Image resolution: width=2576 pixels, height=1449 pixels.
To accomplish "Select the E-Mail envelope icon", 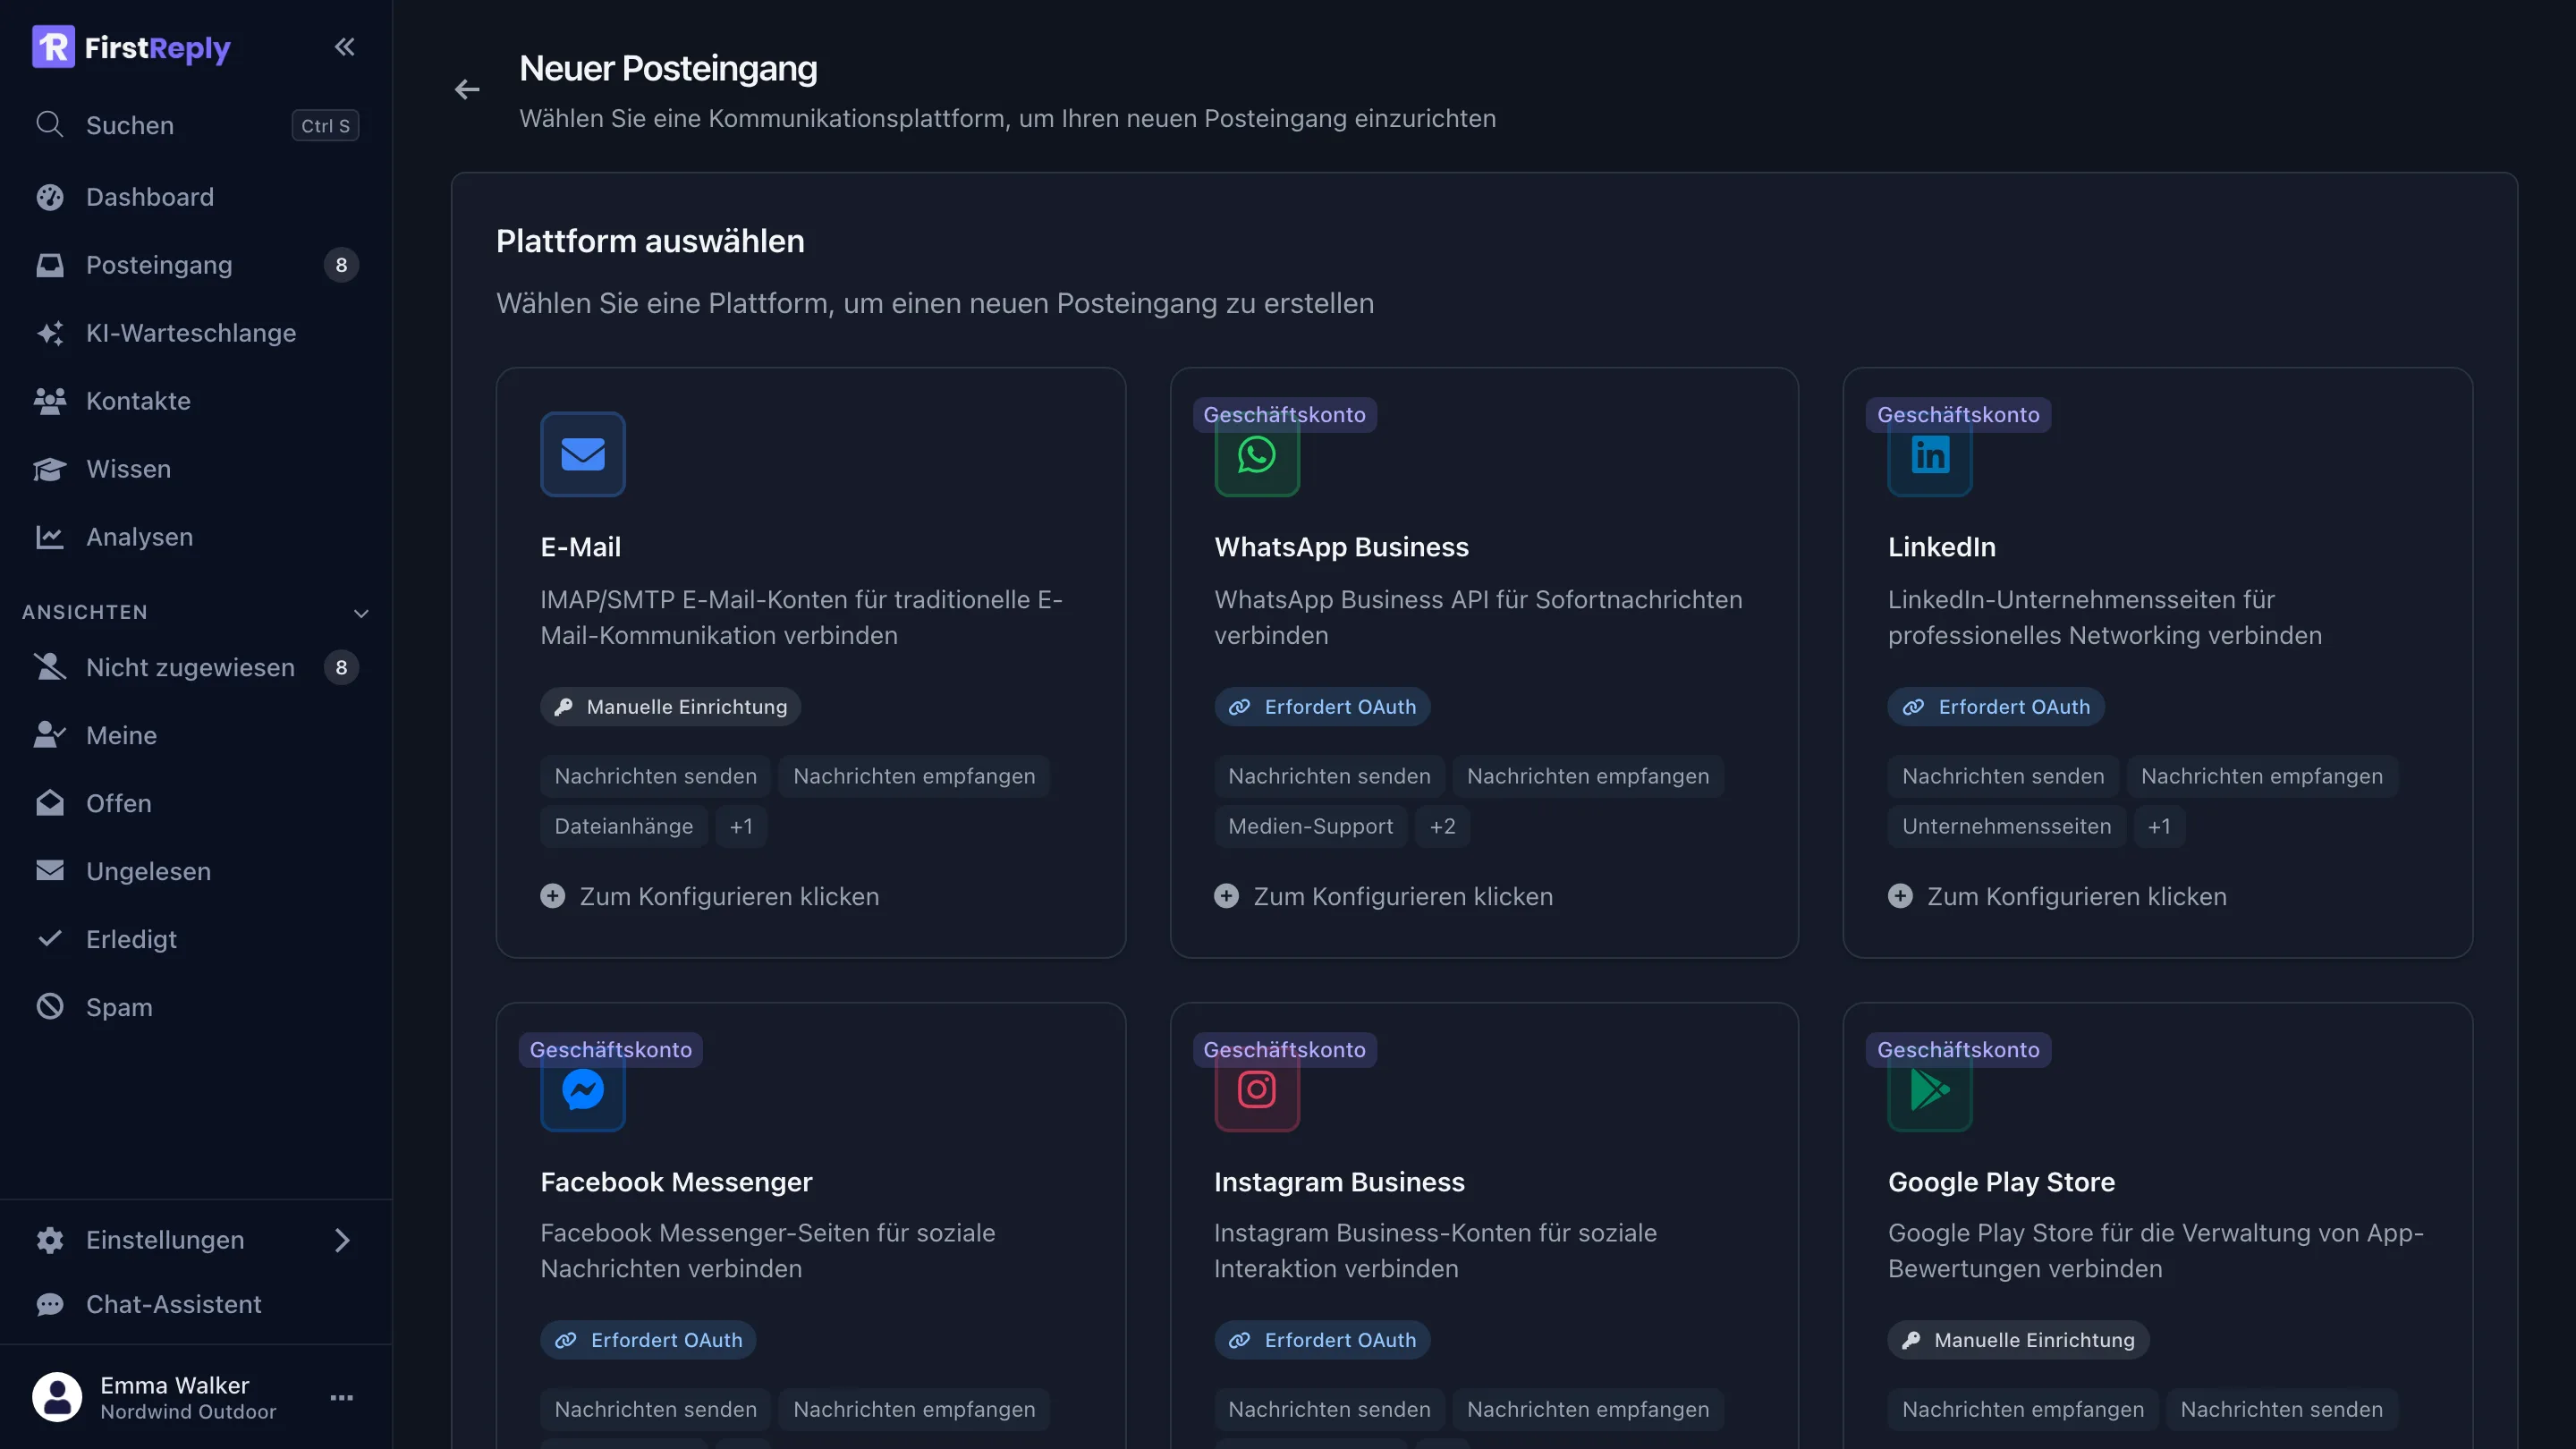I will click(x=583, y=454).
